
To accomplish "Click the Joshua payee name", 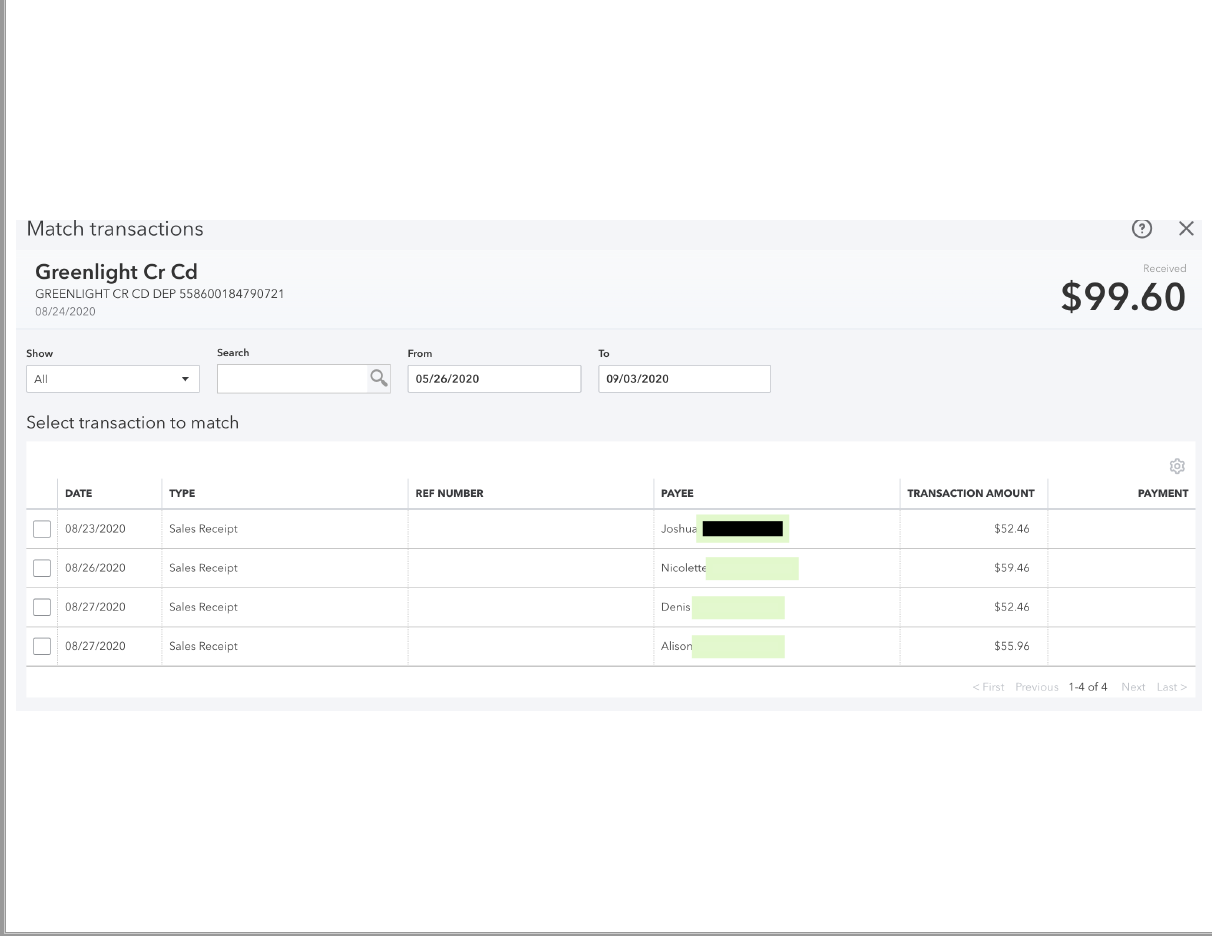I will tap(679, 529).
